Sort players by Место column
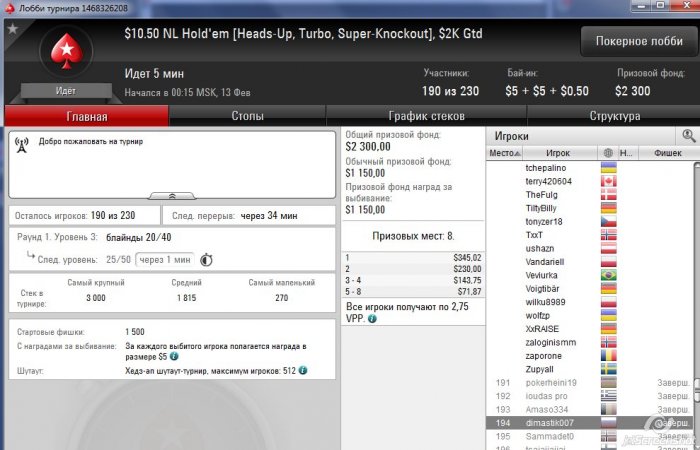Screen dimensions: 700x450 504,153
